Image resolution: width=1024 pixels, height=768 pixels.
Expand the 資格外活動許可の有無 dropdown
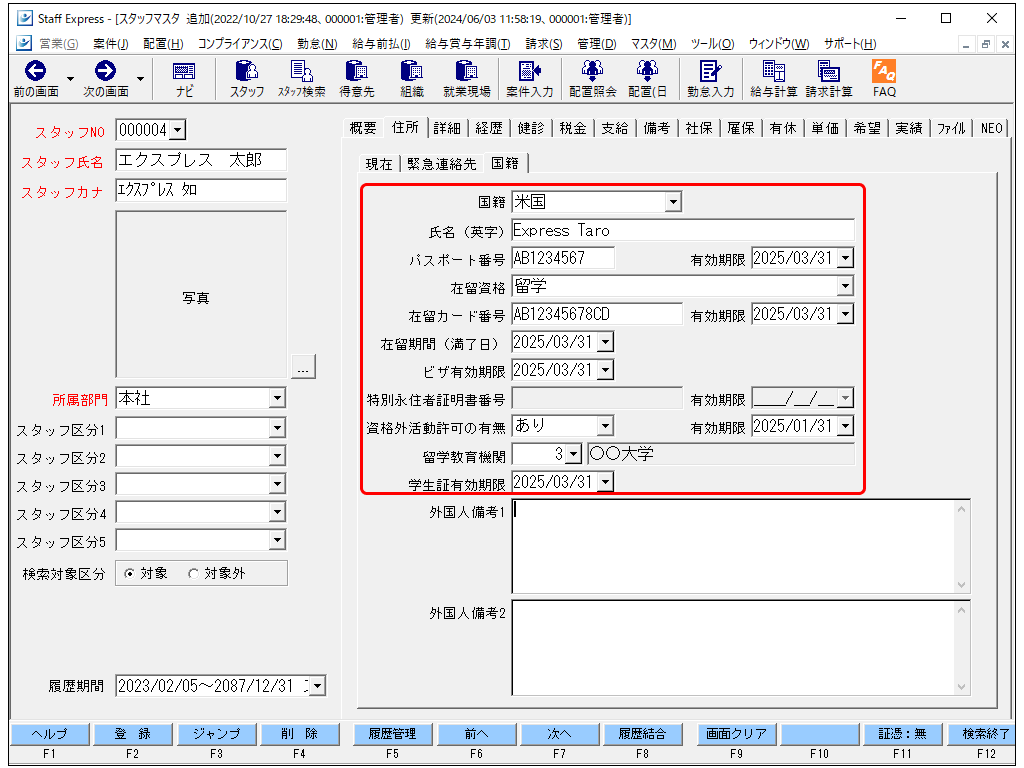(605, 426)
